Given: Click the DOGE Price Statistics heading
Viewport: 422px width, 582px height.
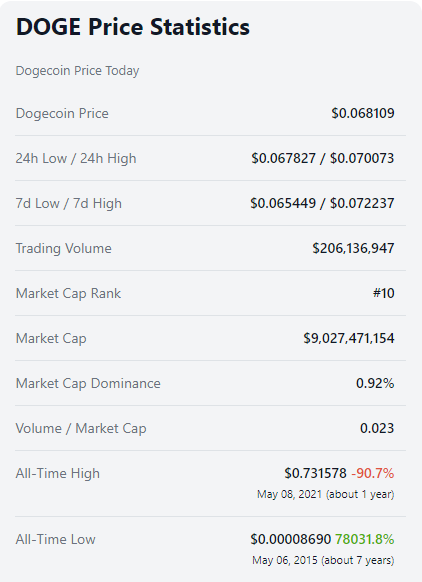Looking at the screenshot, I should pos(133,27).
